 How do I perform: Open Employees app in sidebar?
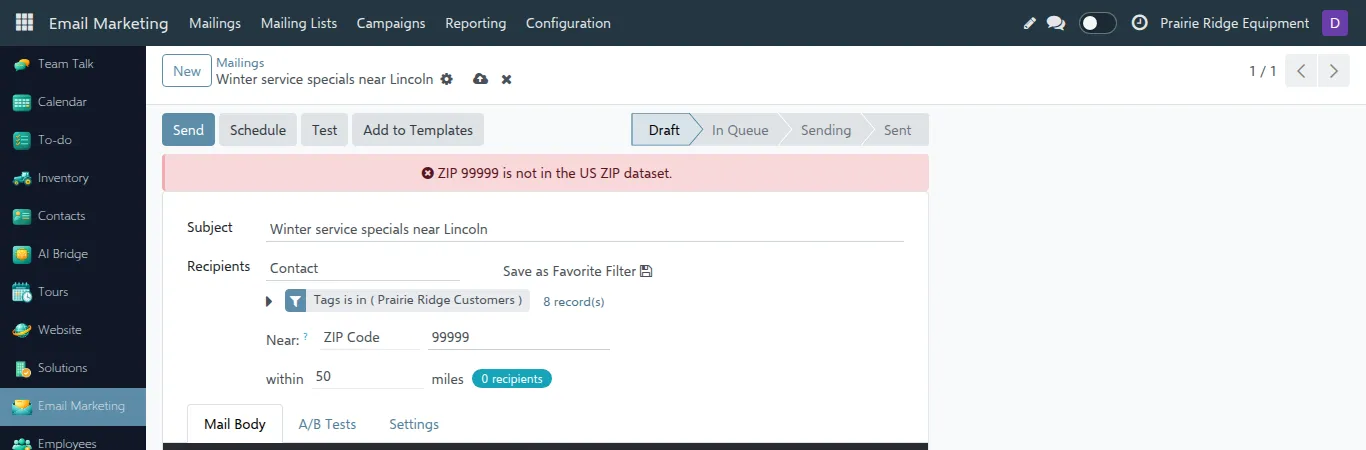point(73,440)
